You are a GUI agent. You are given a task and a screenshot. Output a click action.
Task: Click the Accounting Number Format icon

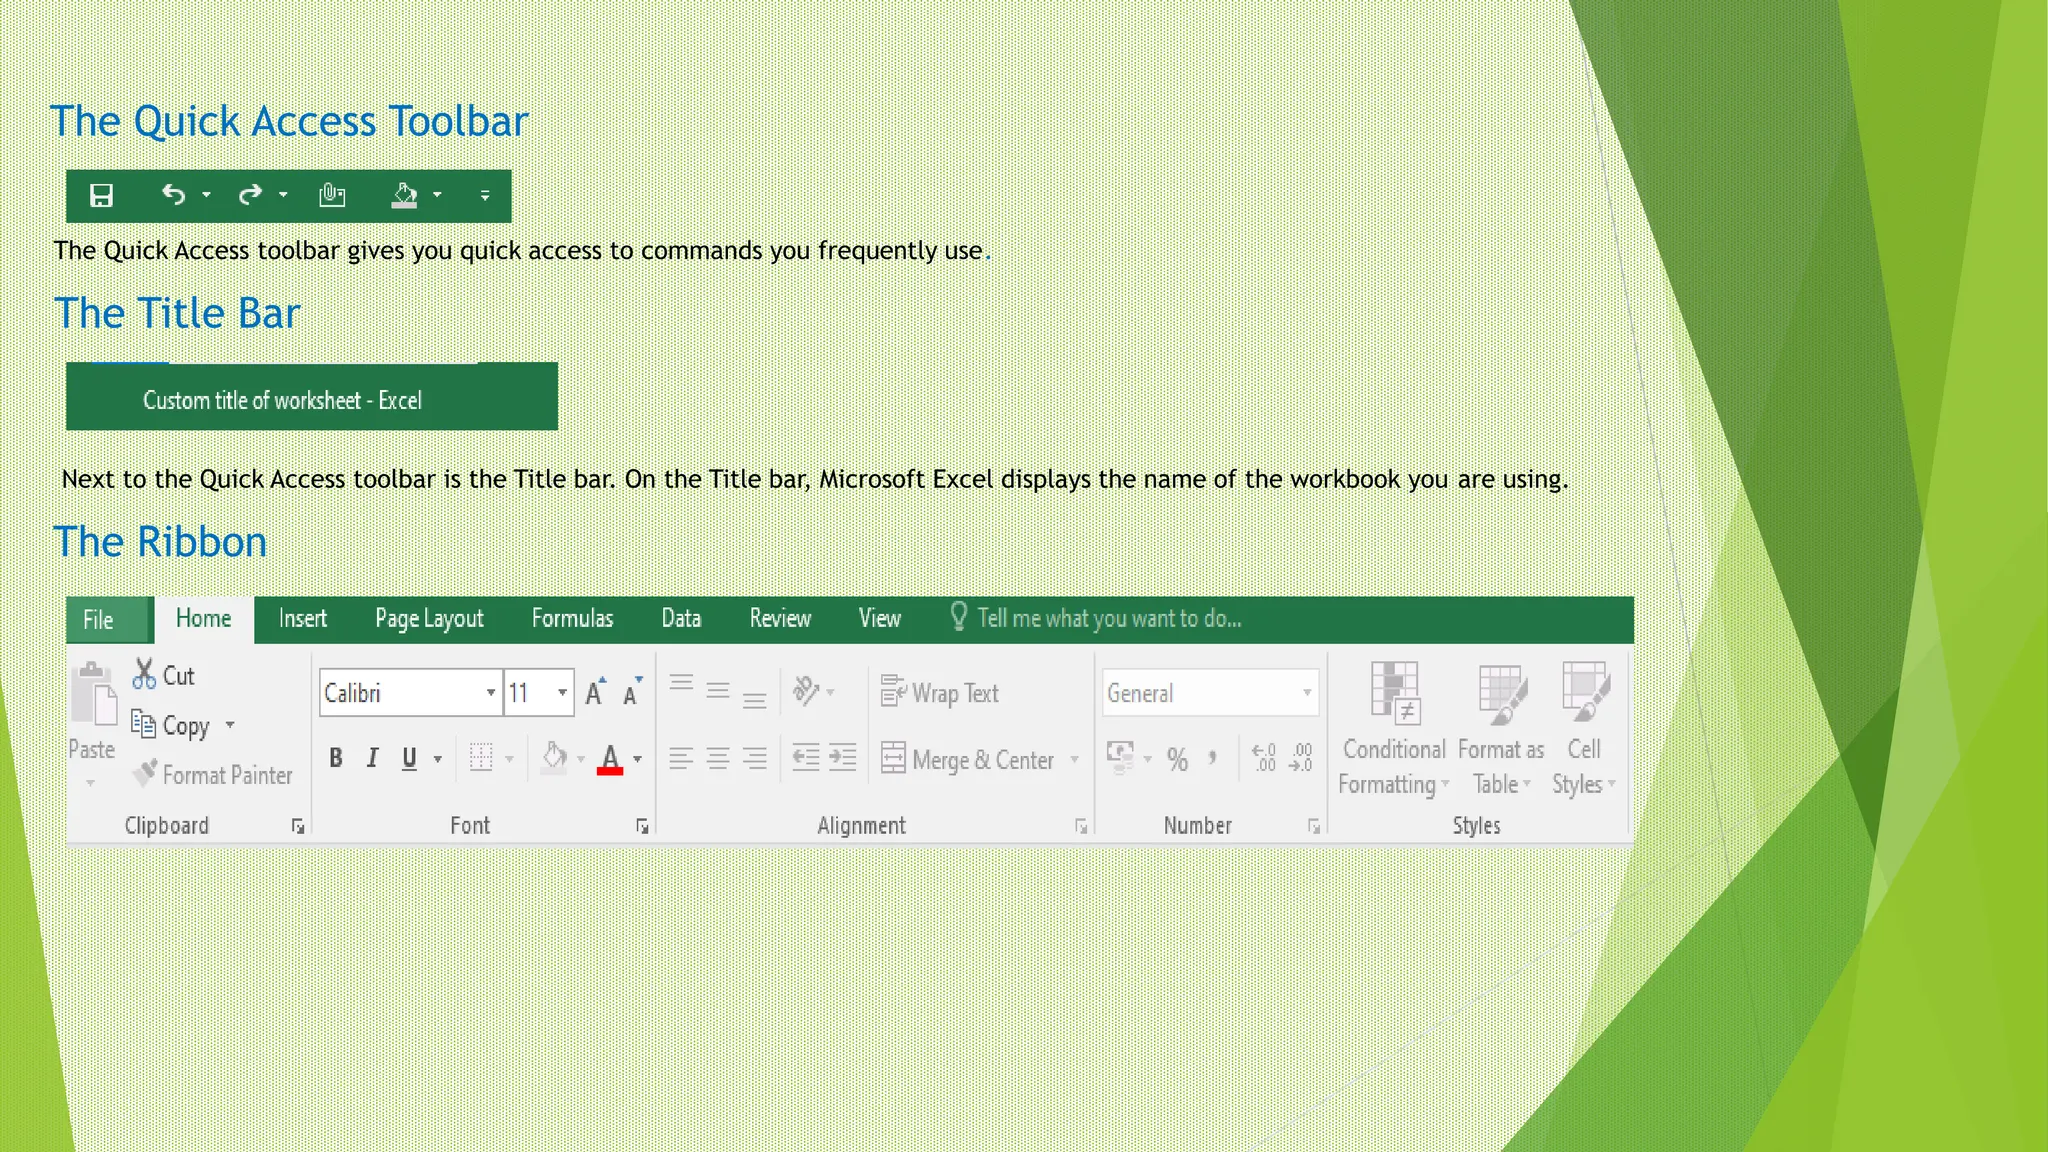(1120, 757)
